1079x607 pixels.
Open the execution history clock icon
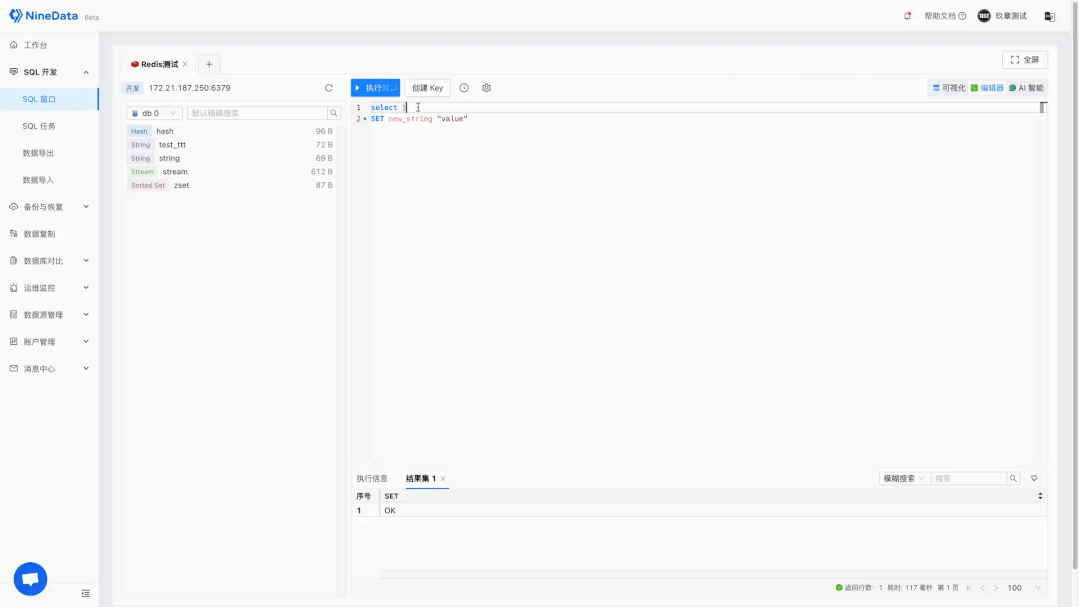[x=463, y=87]
